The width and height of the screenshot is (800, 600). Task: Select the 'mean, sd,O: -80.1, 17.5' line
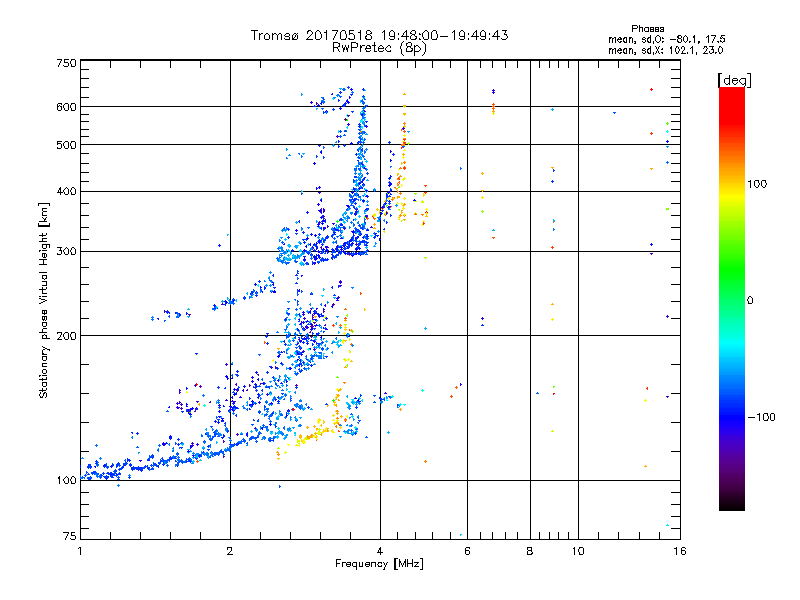[x=666, y=39]
